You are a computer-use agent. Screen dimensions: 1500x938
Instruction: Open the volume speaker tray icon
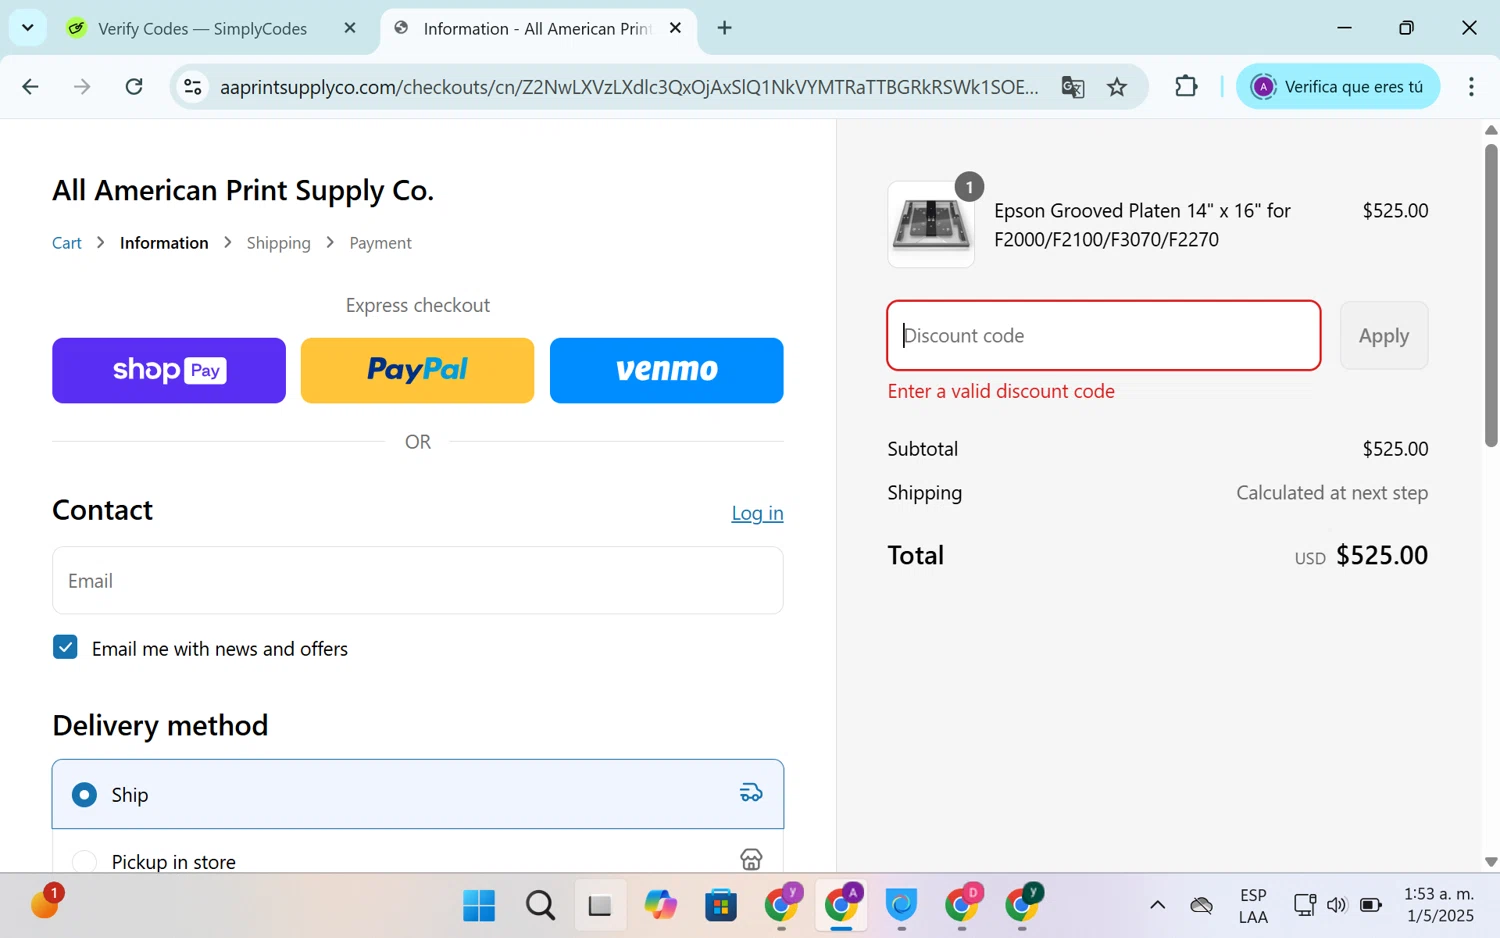tap(1337, 906)
